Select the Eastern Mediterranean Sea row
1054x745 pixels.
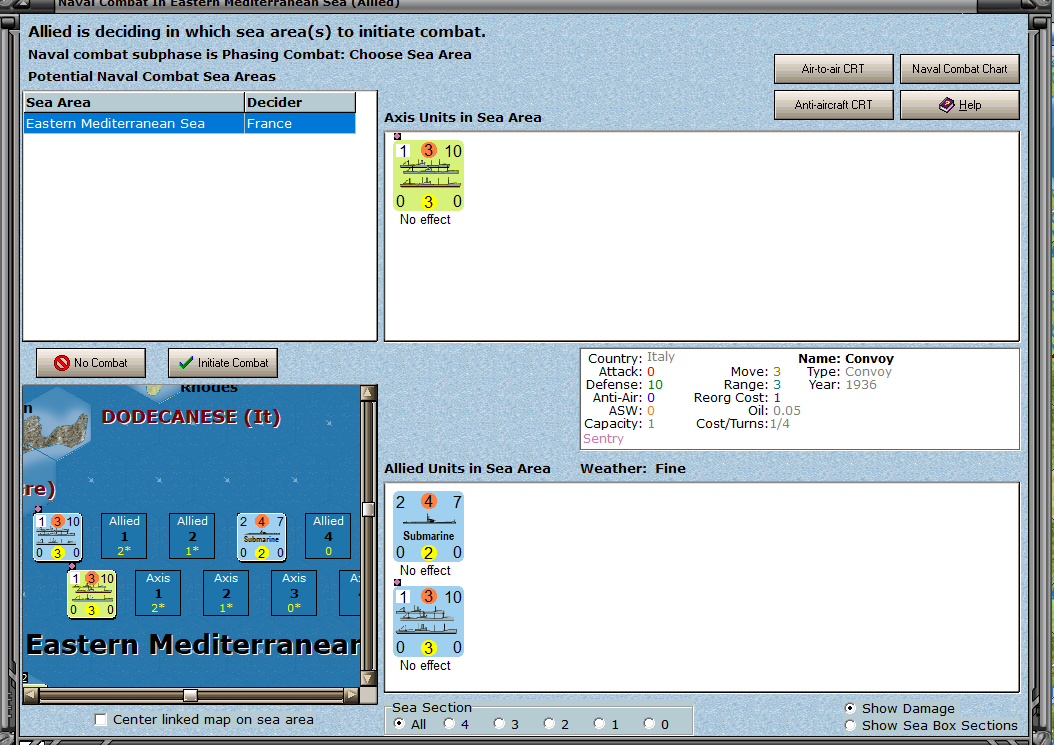pyautogui.click(x=190, y=124)
